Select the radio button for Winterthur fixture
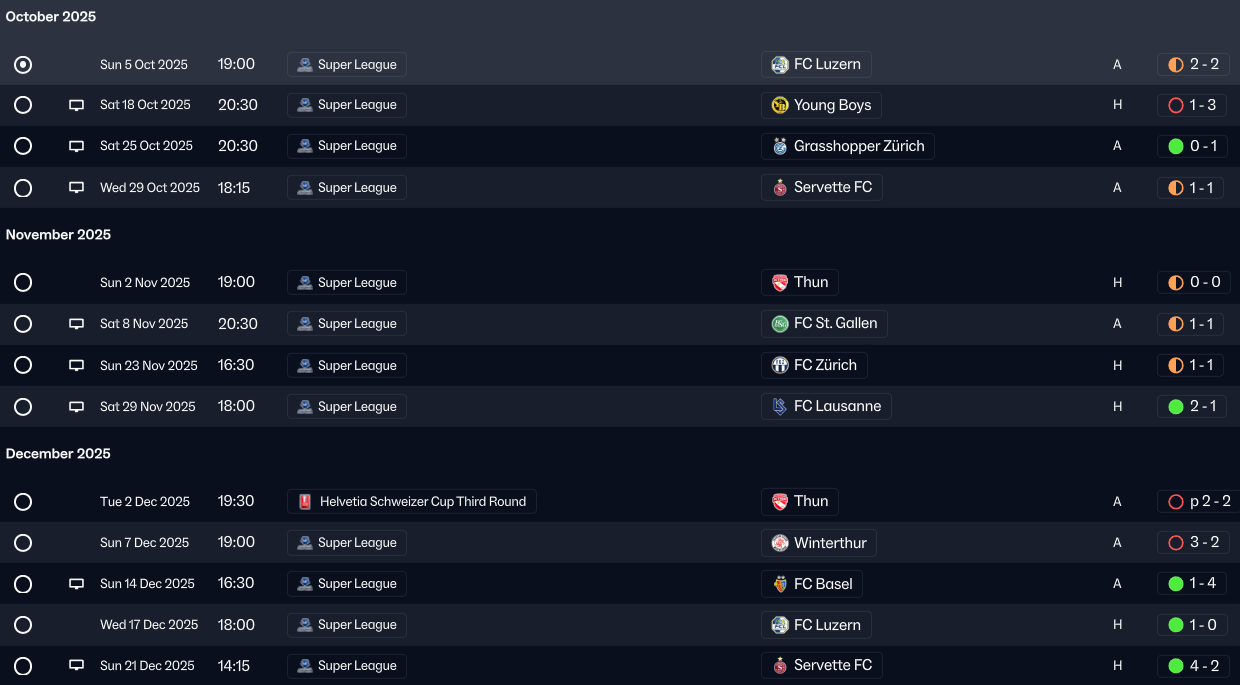This screenshot has height=685, width=1240. (x=23, y=543)
